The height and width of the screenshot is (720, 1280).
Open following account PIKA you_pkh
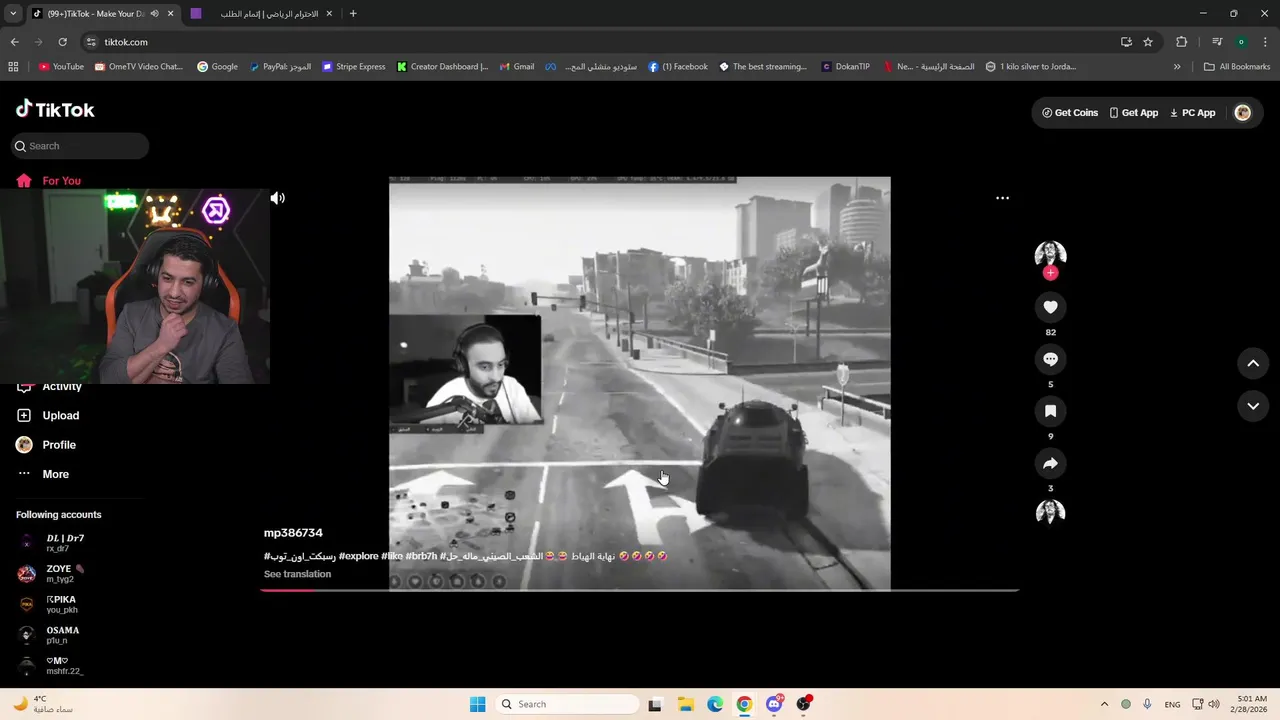click(x=62, y=605)
